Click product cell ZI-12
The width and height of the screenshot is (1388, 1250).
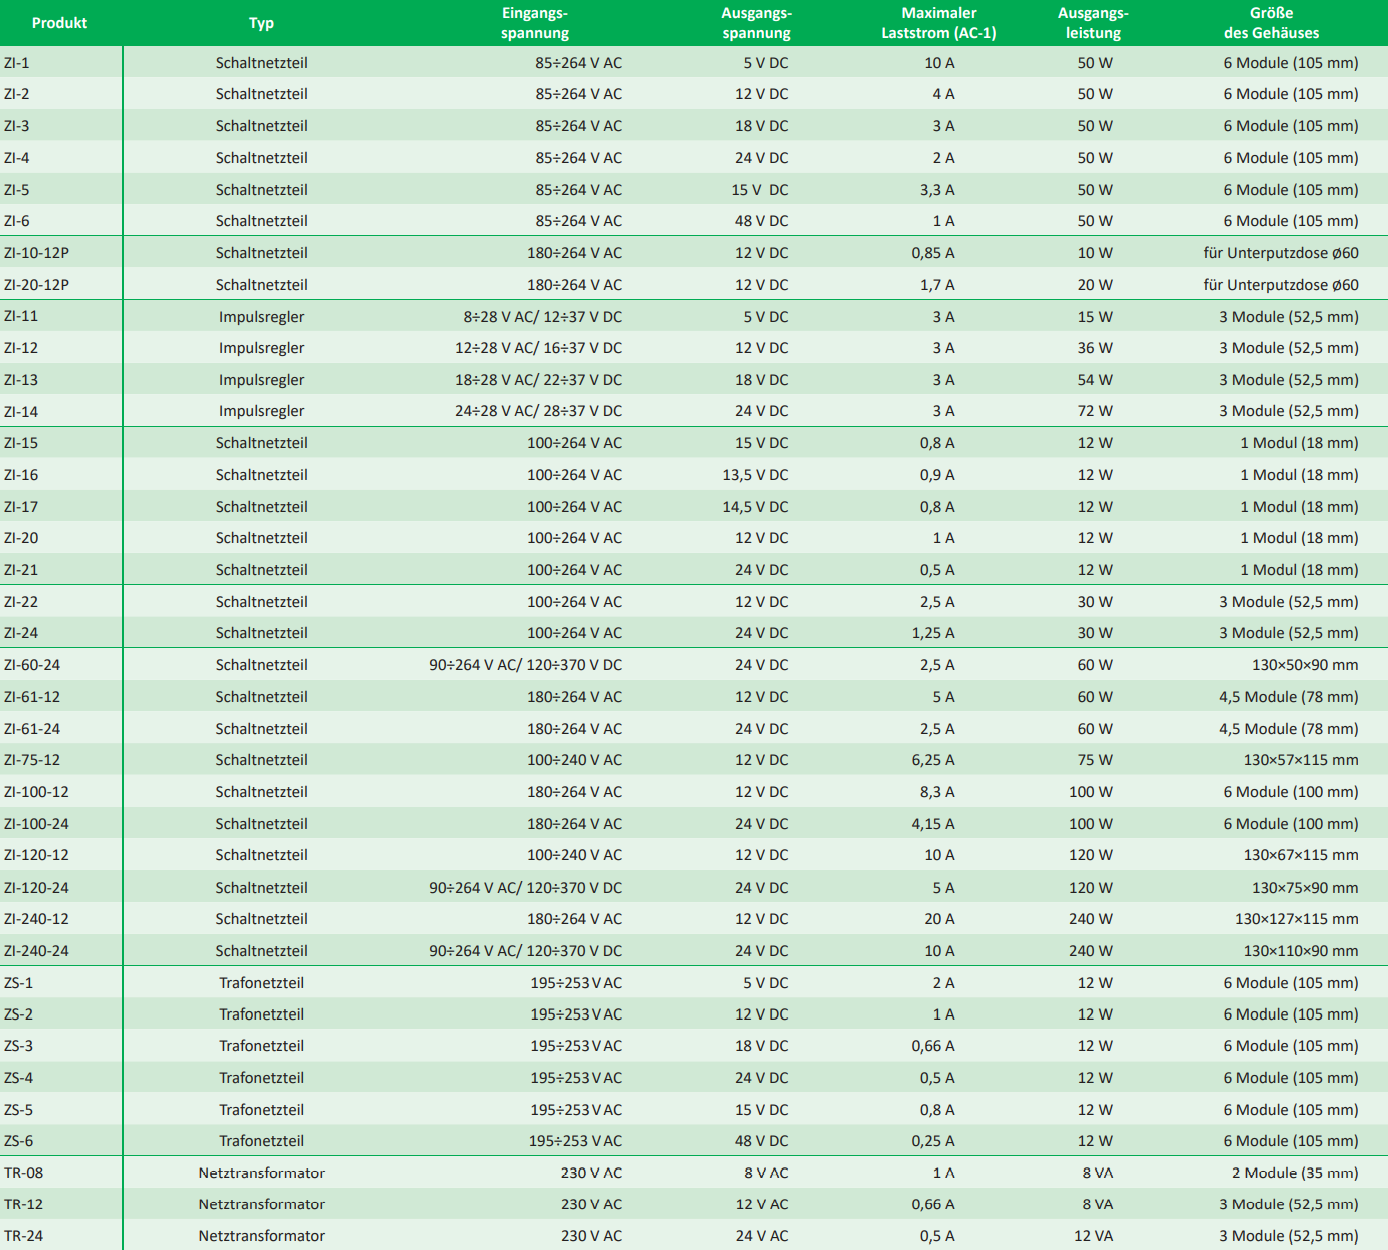click(x=21, y=348)
